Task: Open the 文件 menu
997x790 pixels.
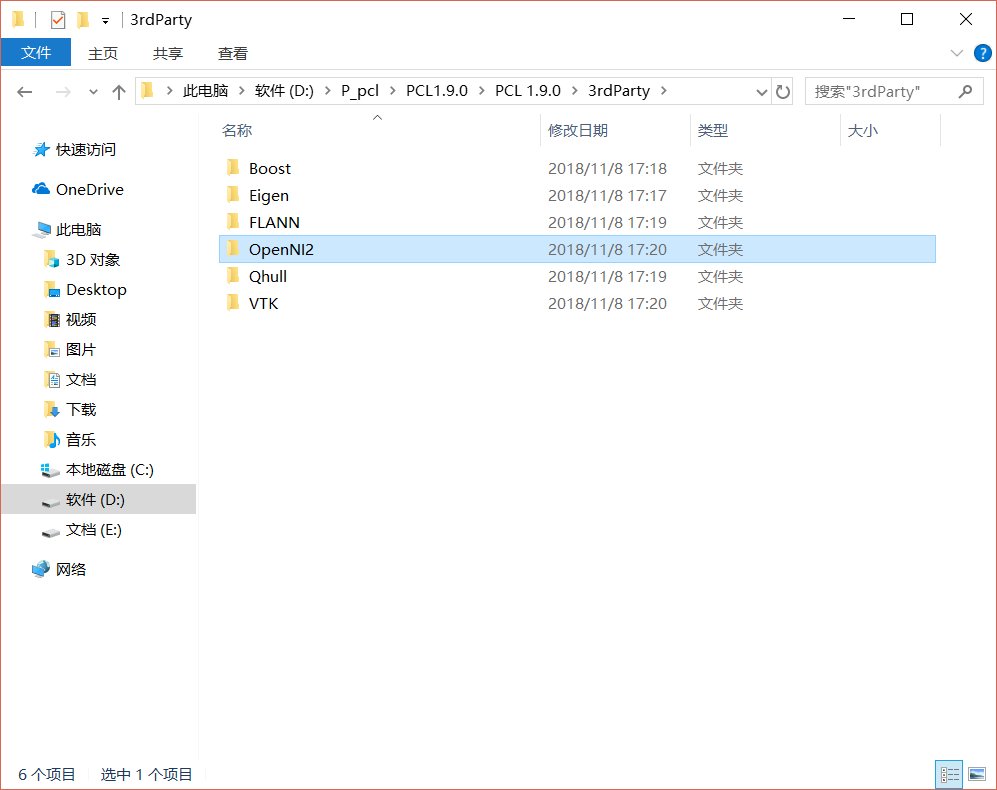Action: [x=36, y=53]
